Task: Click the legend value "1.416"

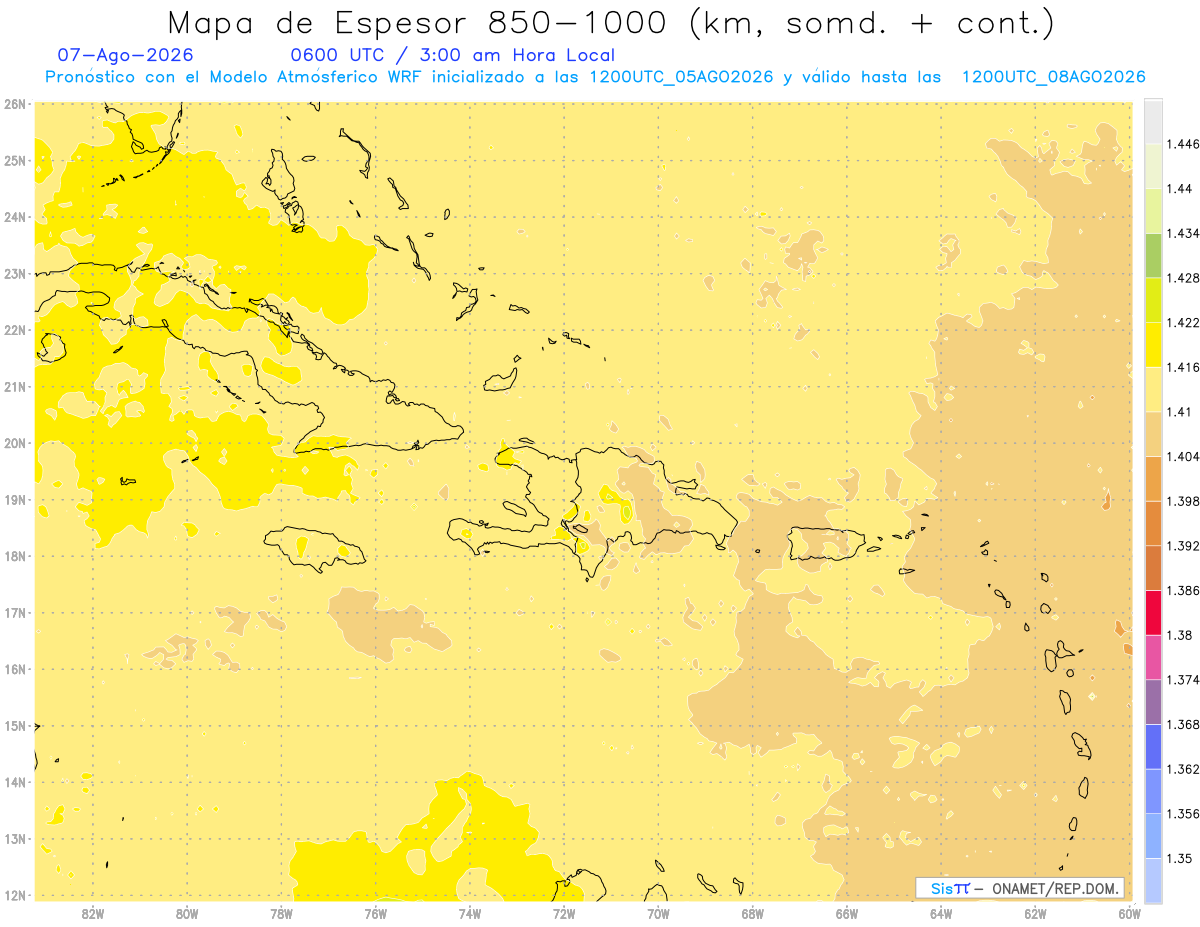Action: coord(1183,367)
